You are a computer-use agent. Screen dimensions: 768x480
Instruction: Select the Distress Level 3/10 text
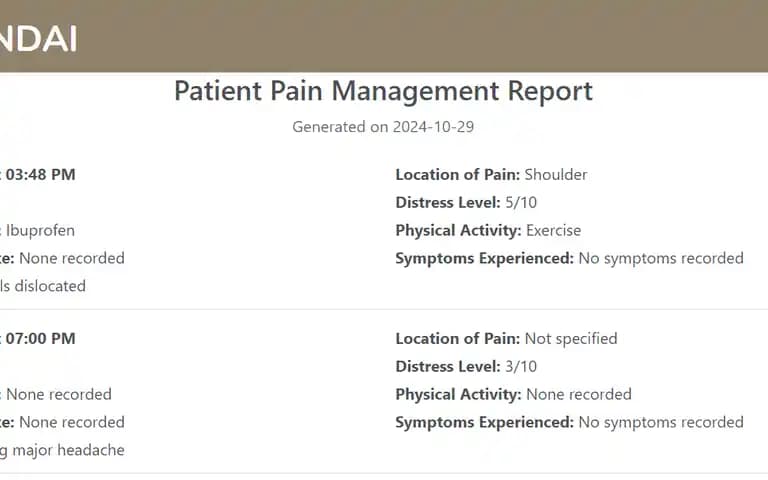coord(466,367)
